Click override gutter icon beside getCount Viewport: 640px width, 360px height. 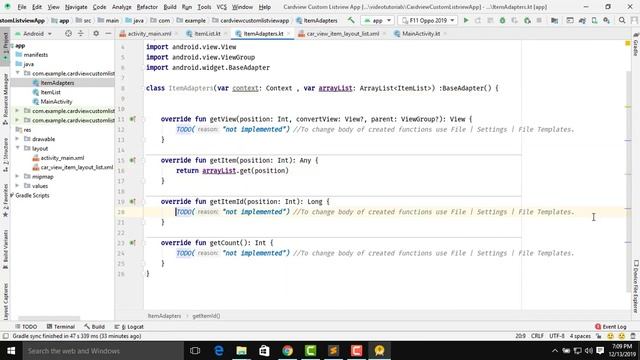[133, 243]
